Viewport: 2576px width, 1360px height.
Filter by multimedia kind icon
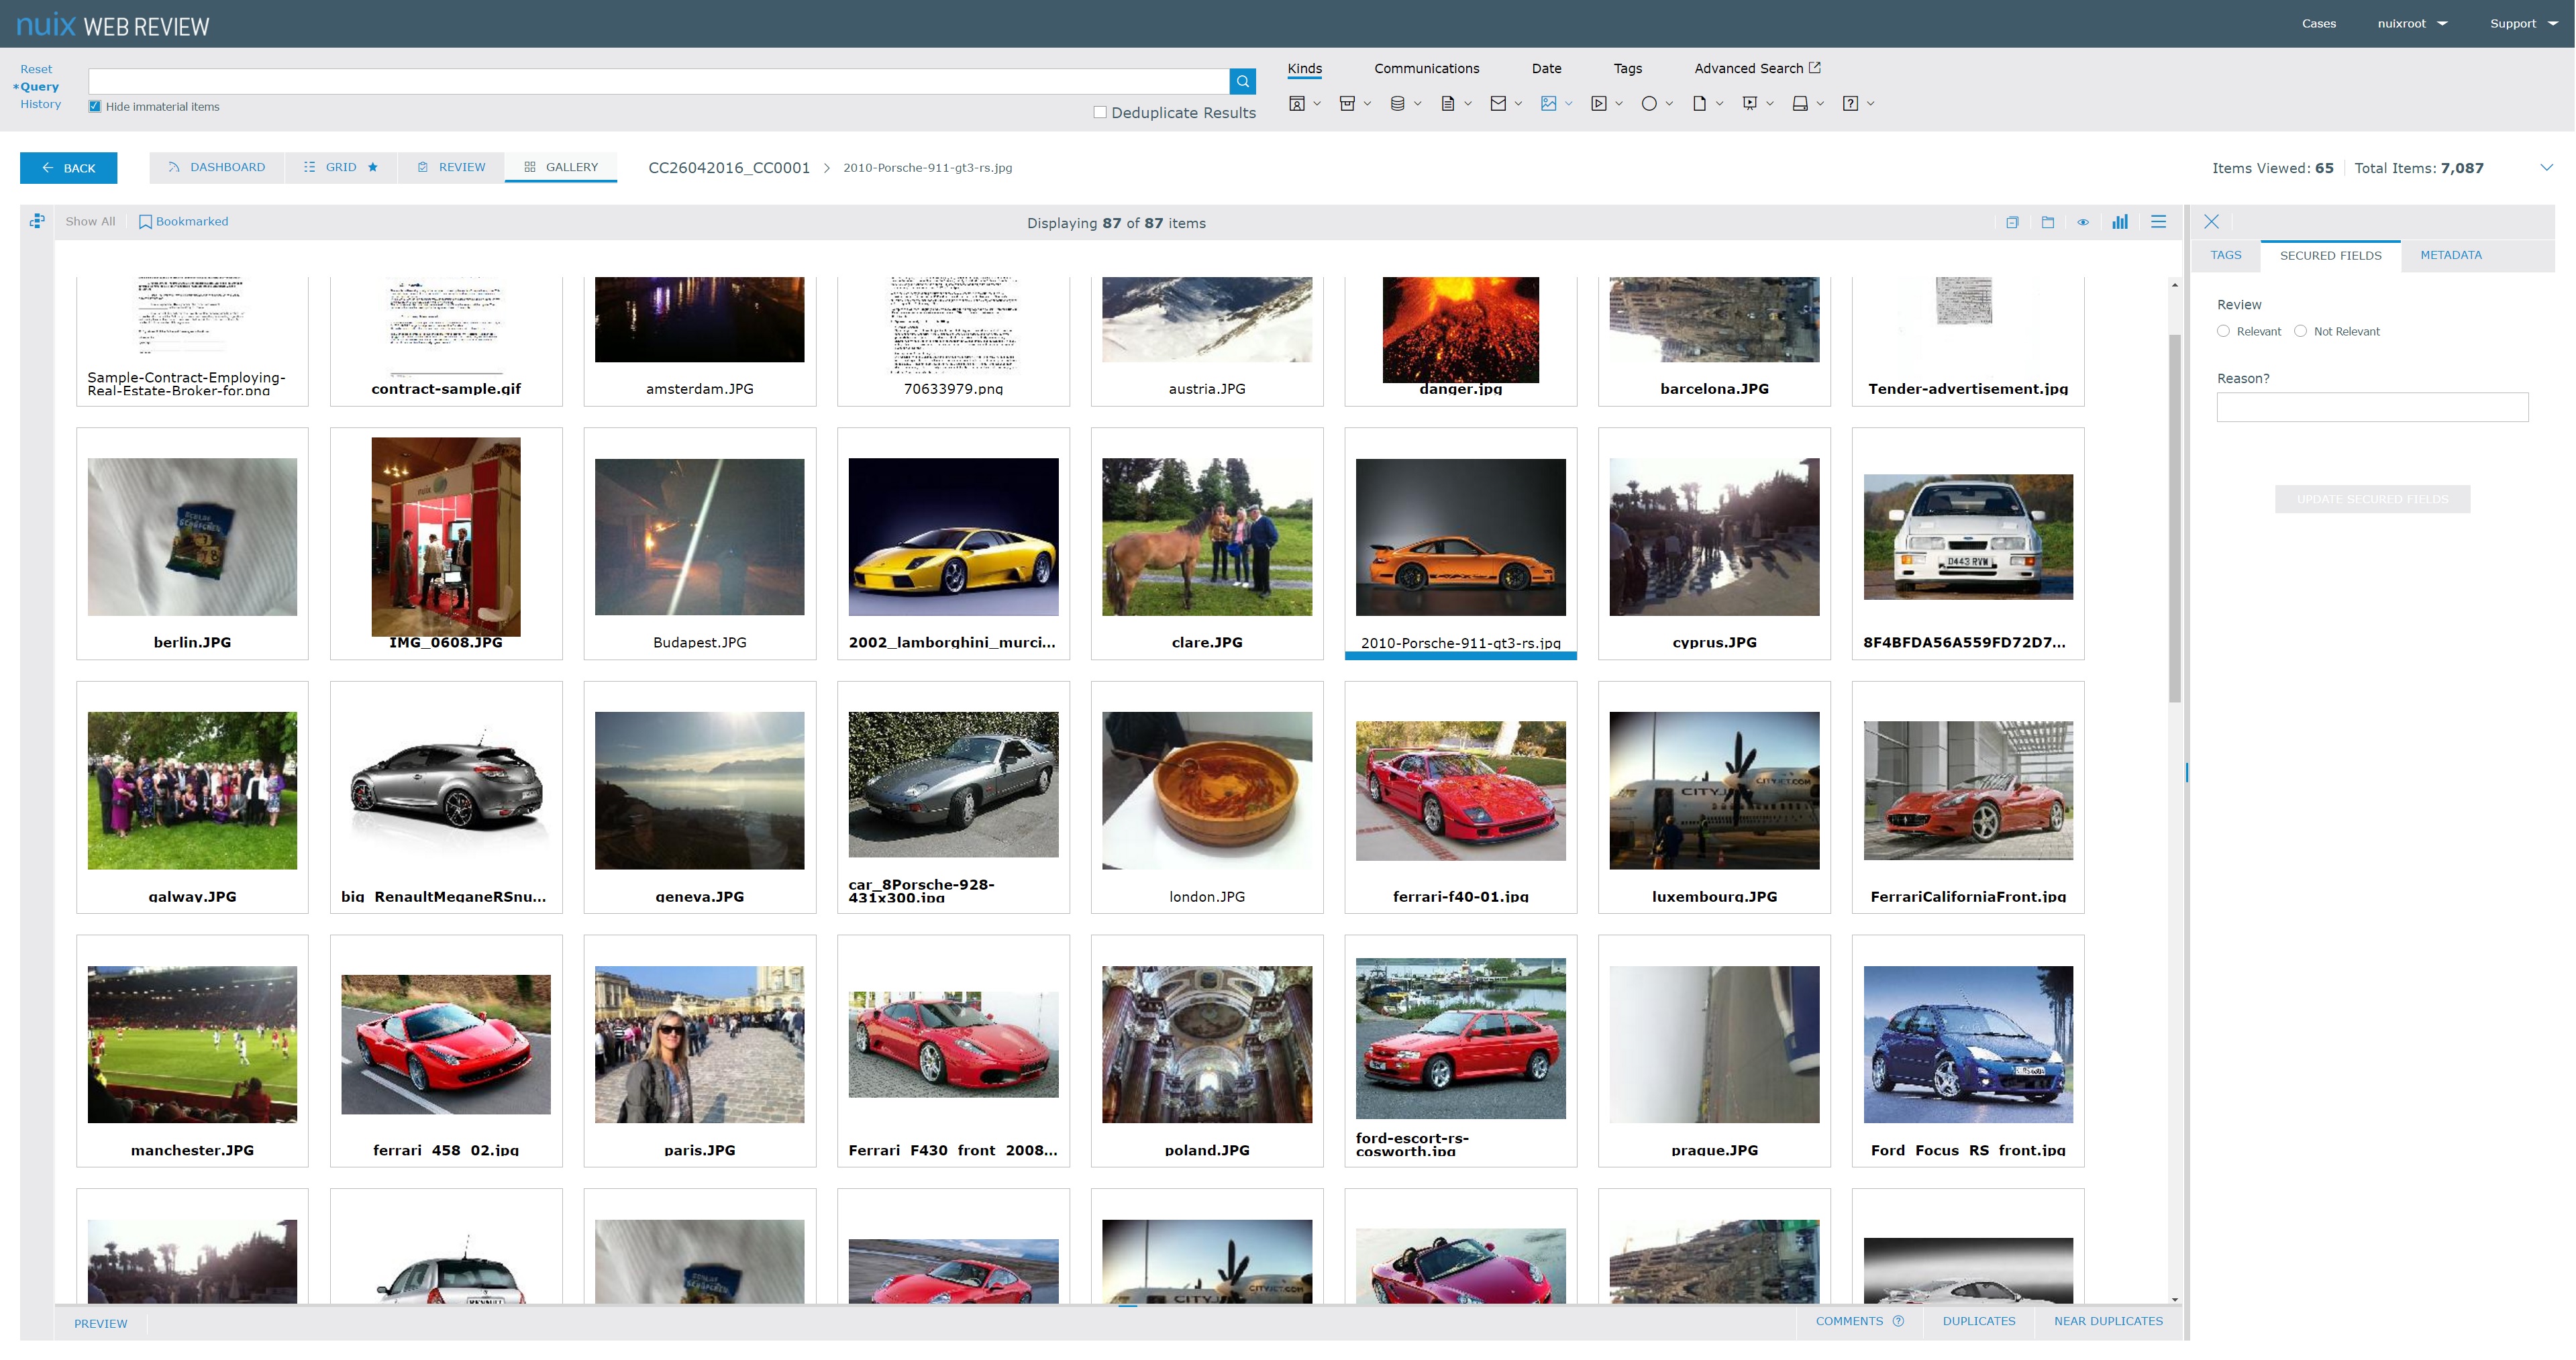1598,103
